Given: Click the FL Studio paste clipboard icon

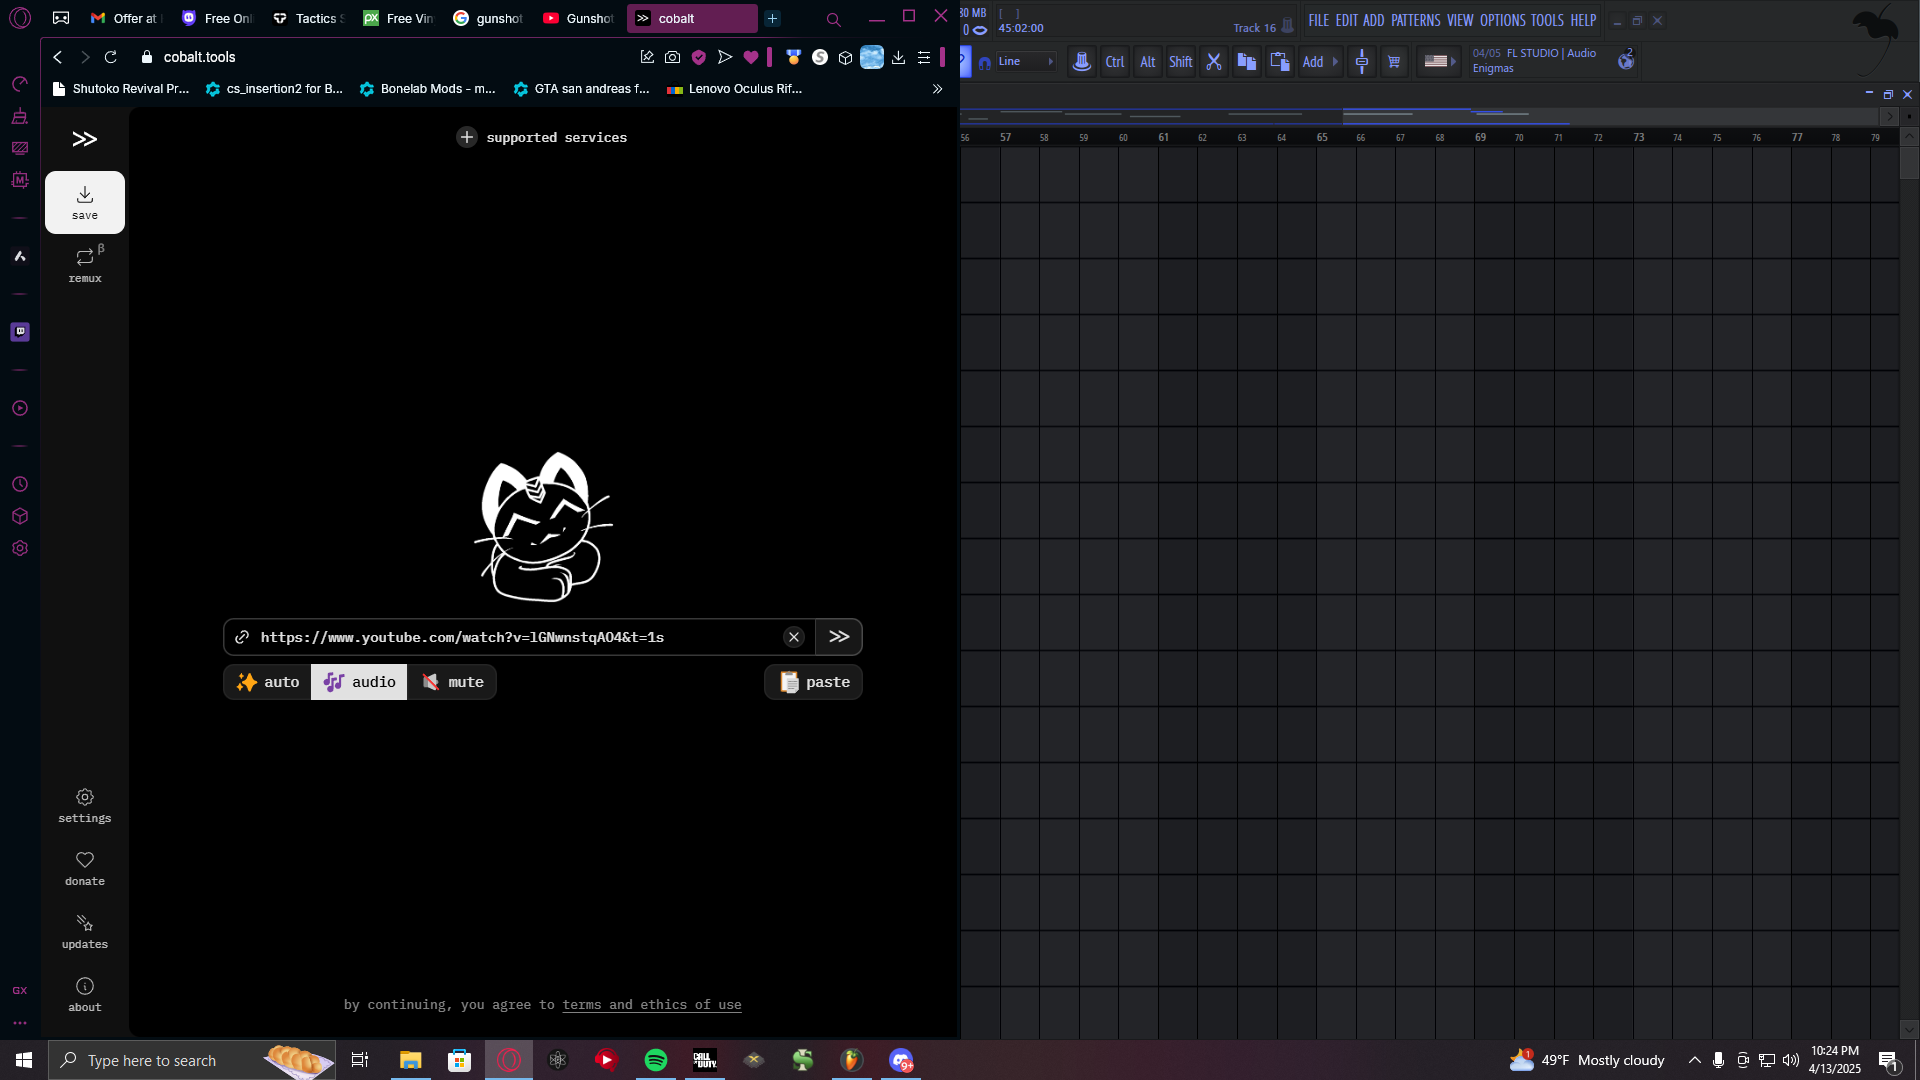Looking at the screenshot, I should tap(1279, 62).
